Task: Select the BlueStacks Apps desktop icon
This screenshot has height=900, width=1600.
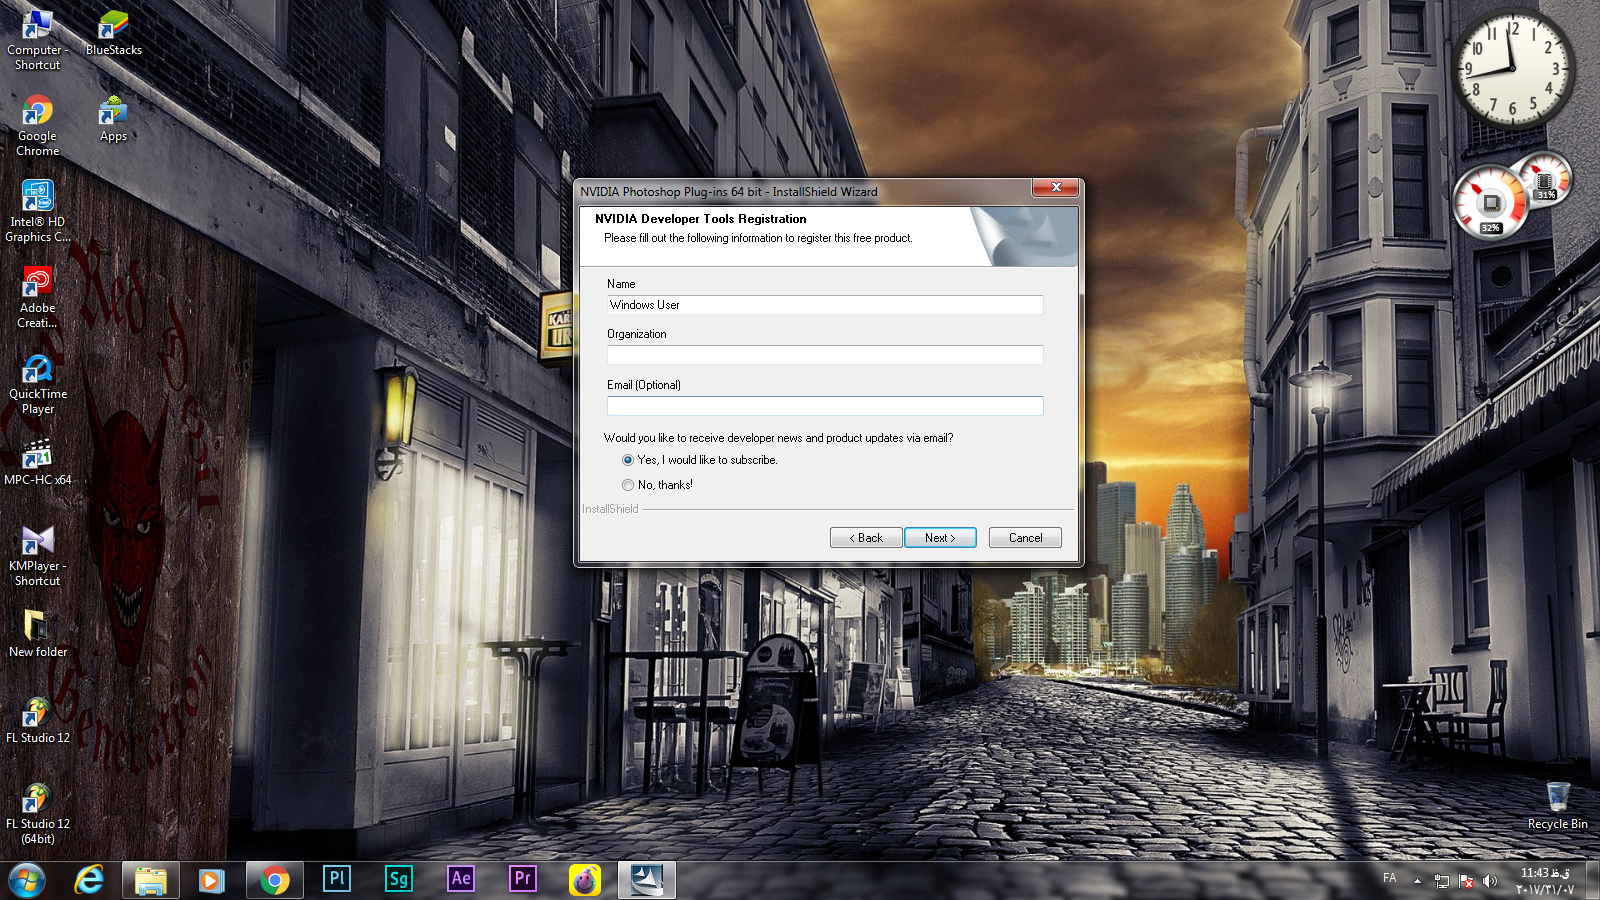Action: (113, 119)
